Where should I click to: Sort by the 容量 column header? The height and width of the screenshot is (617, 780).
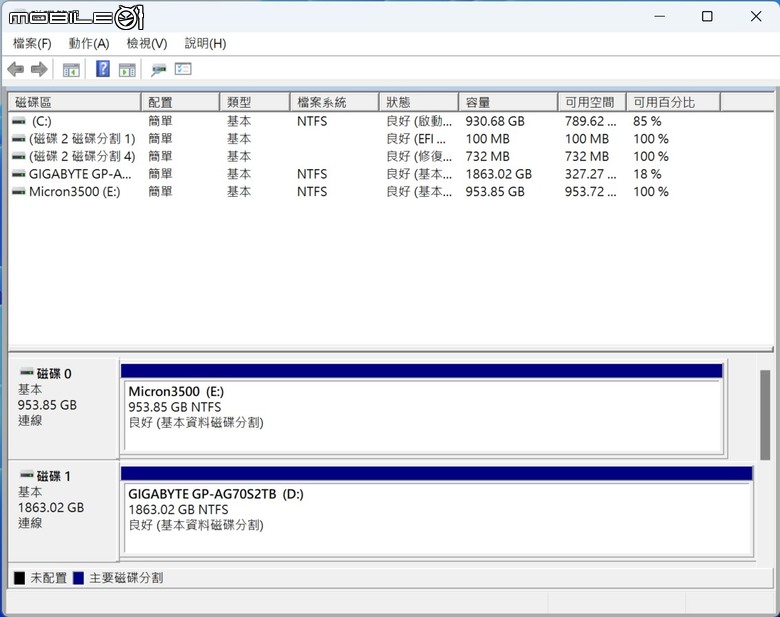(508, 102)
